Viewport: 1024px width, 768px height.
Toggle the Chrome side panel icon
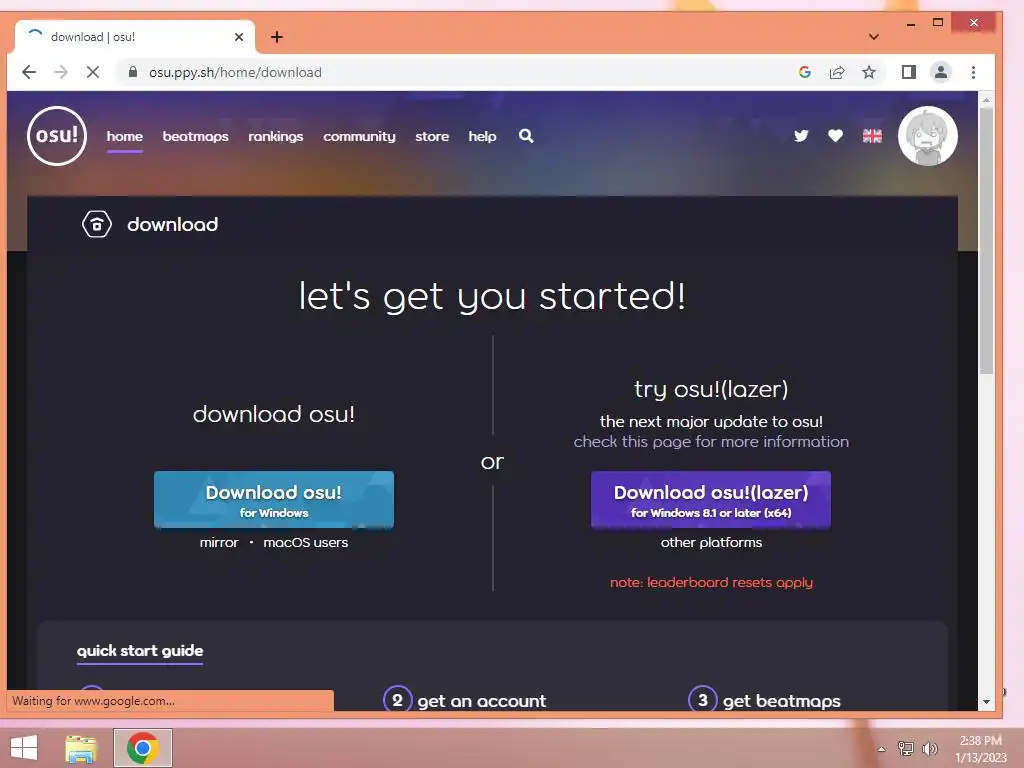tap(908, 72)
